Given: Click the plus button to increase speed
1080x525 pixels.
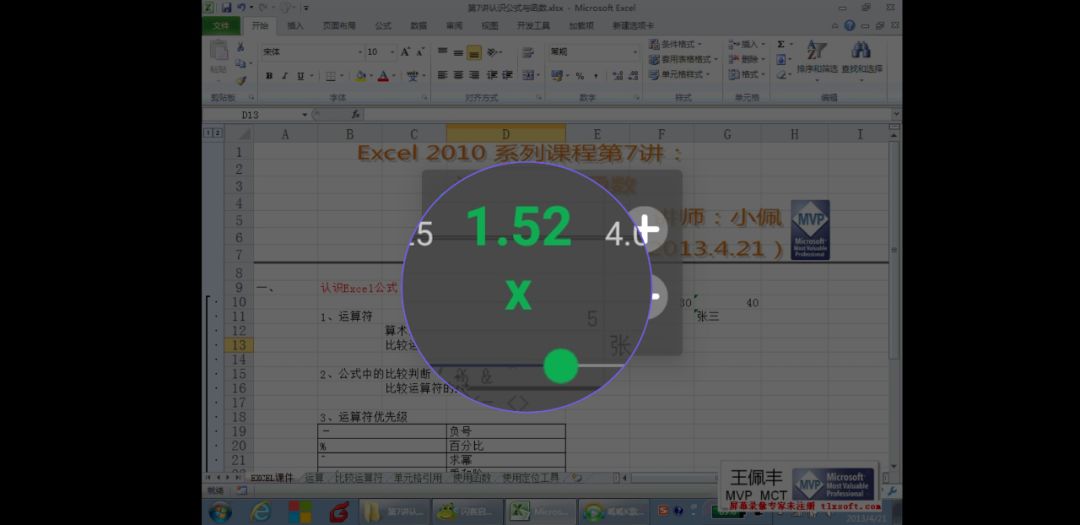Looking at the screenshot, I should (x=645, y=228).
